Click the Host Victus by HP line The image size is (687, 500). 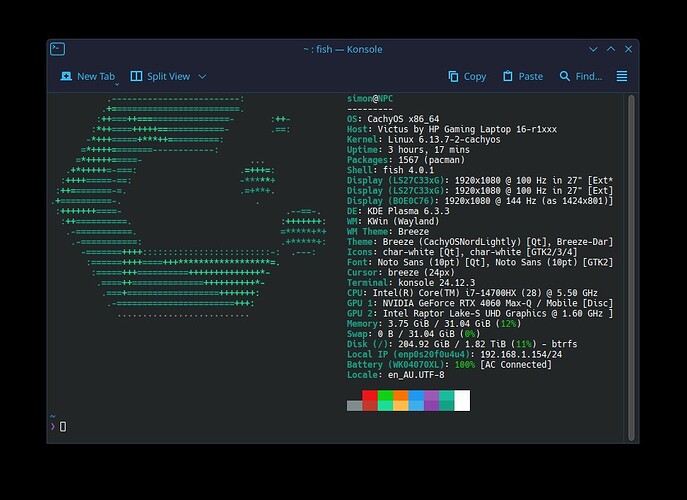pos(452,129)
